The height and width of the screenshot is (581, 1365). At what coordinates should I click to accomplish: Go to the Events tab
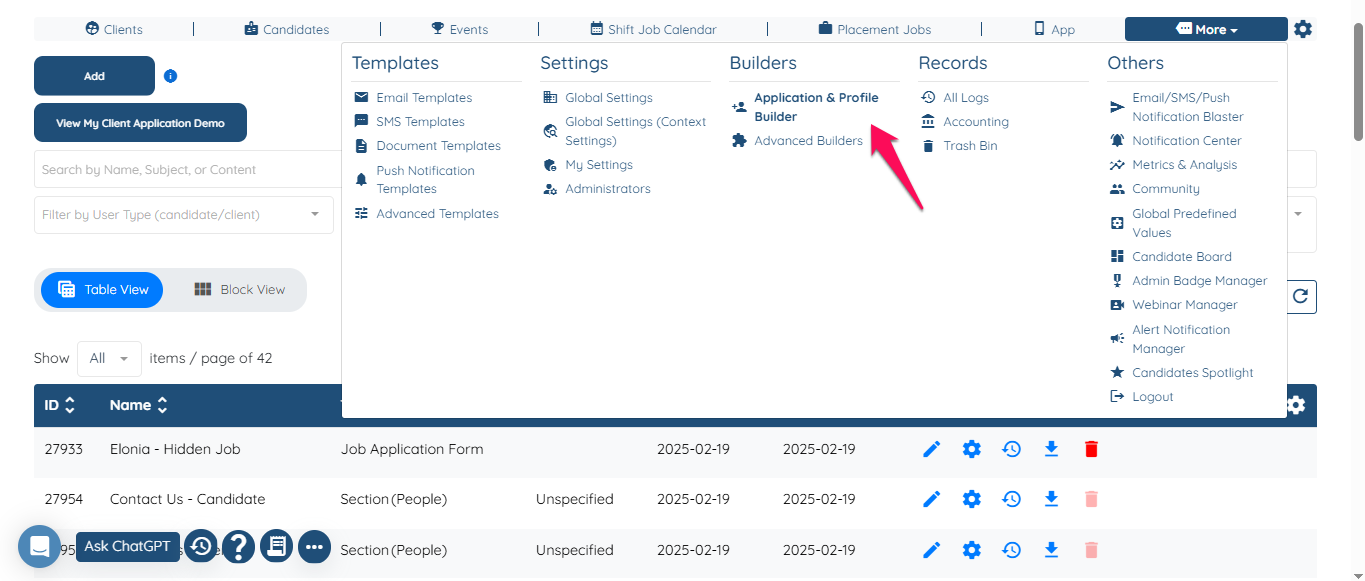coord(459,29)
